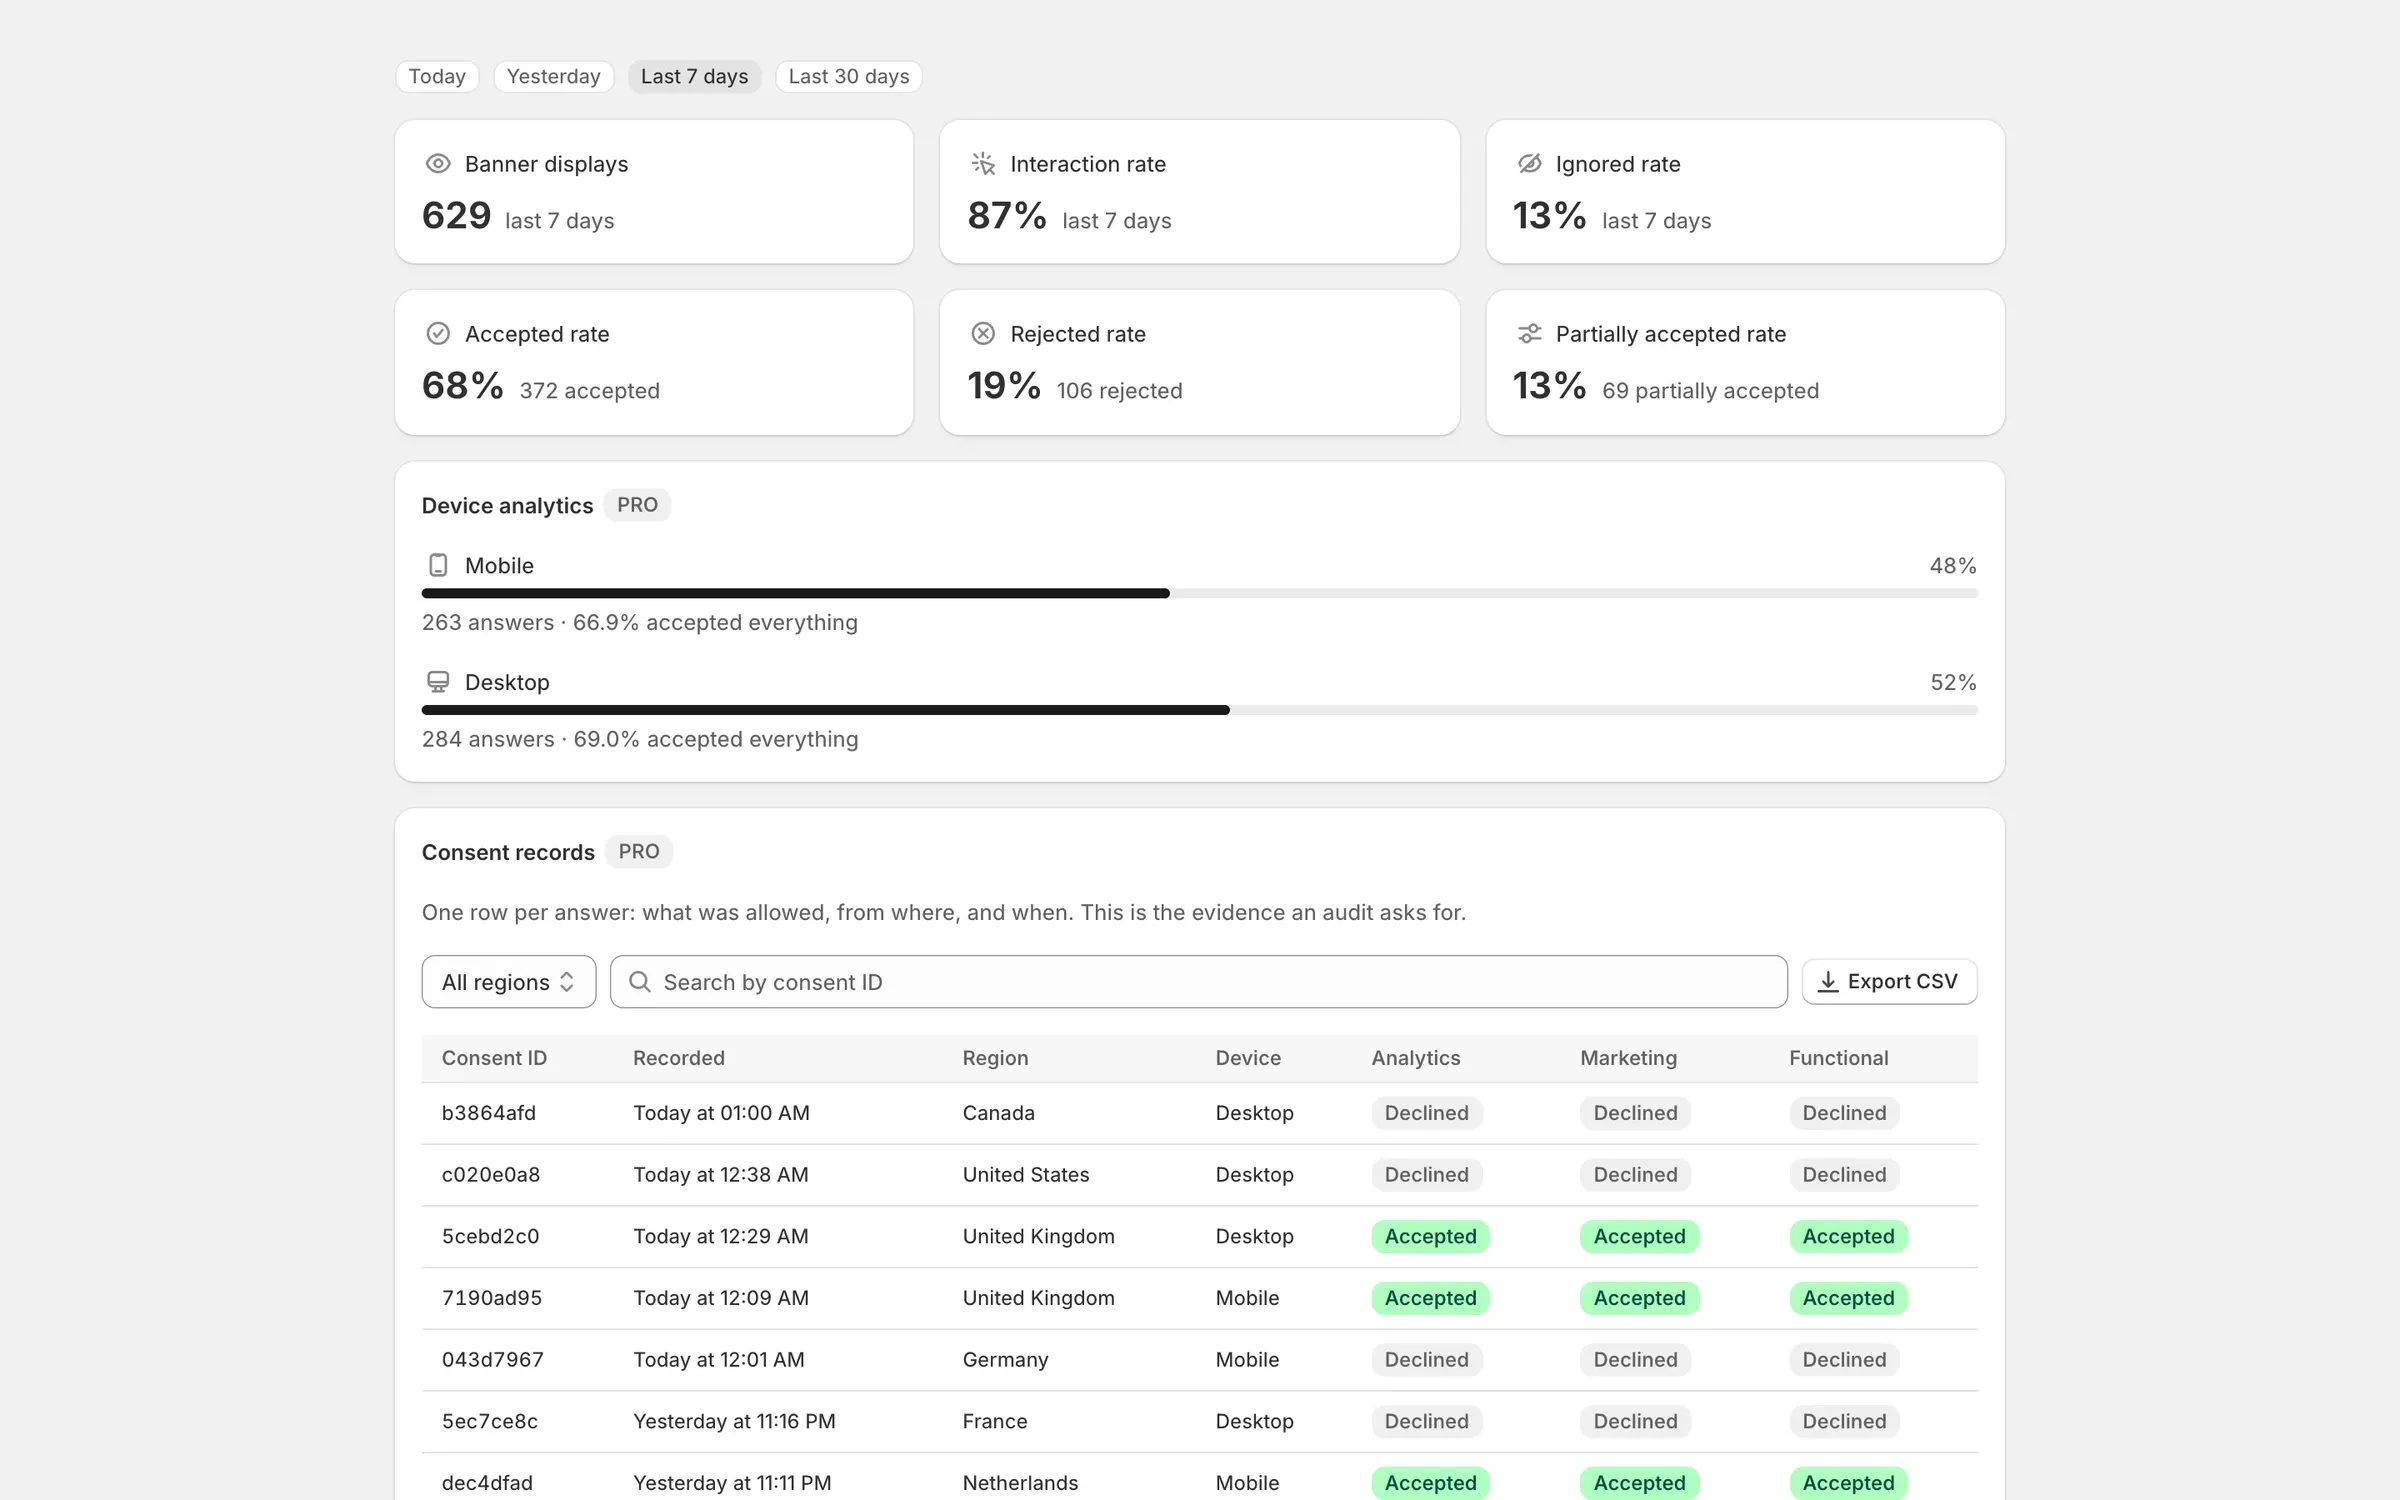Click '284 answers · 69.0% accepted everything' line
Viewport: 2400px width, 1500px height.
pyautogui.click(x=640, y=739)
